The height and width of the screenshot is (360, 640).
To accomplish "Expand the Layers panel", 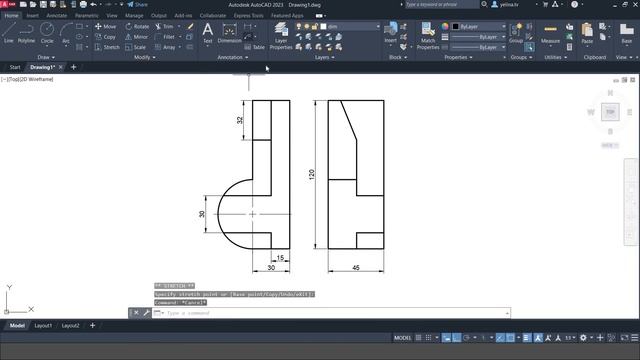I will [324, 57].
